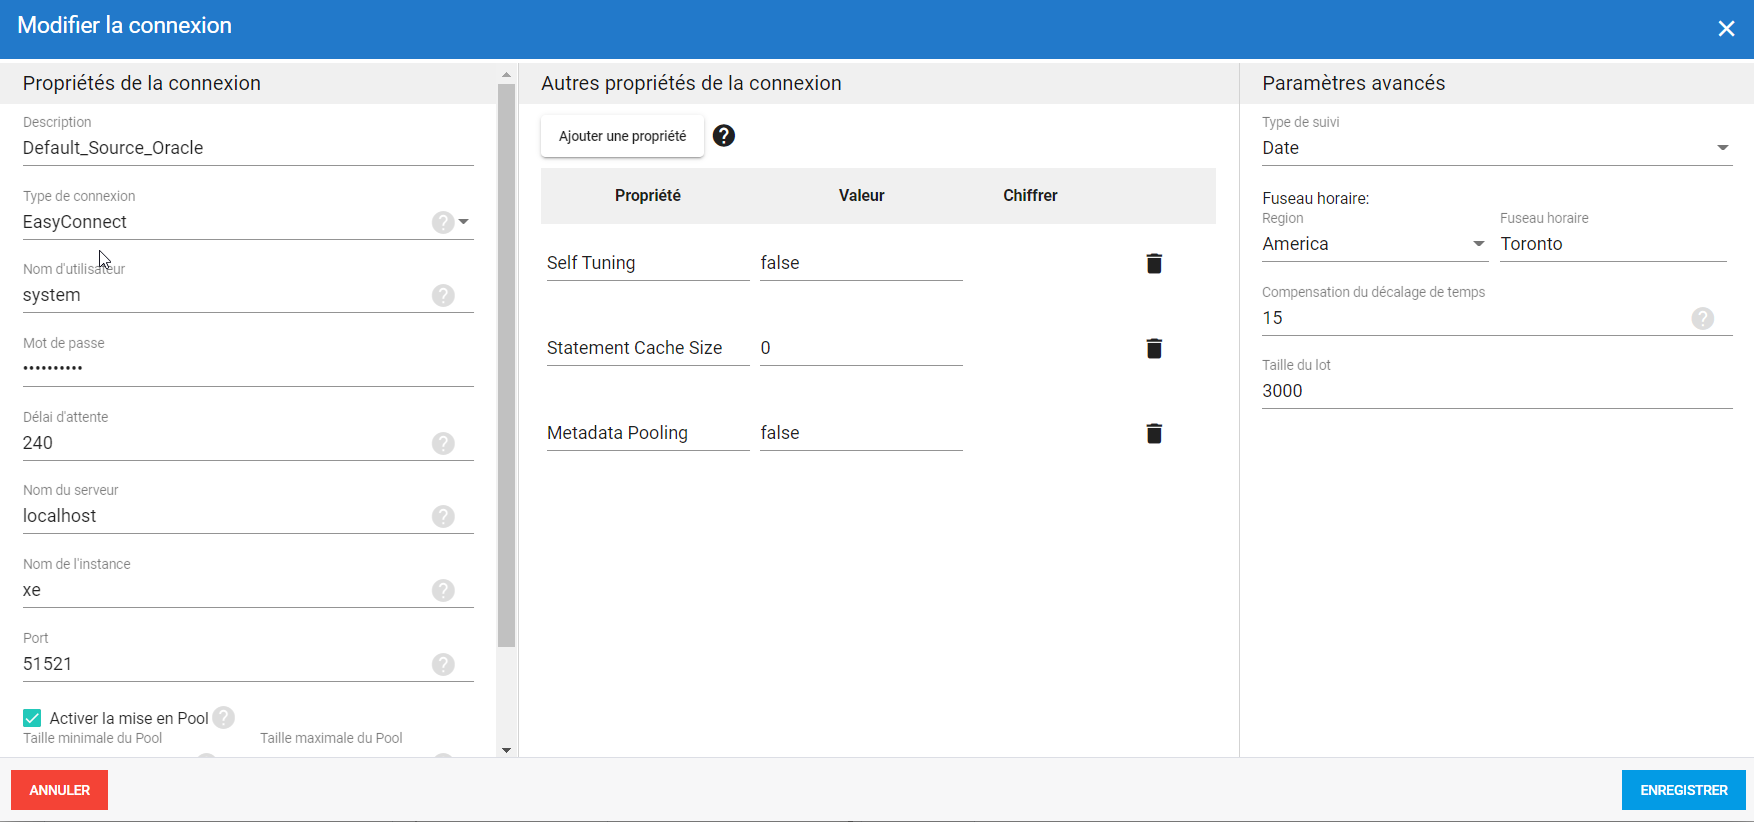
Task: Show help for Port field
Action: click(x=443, y=664)
